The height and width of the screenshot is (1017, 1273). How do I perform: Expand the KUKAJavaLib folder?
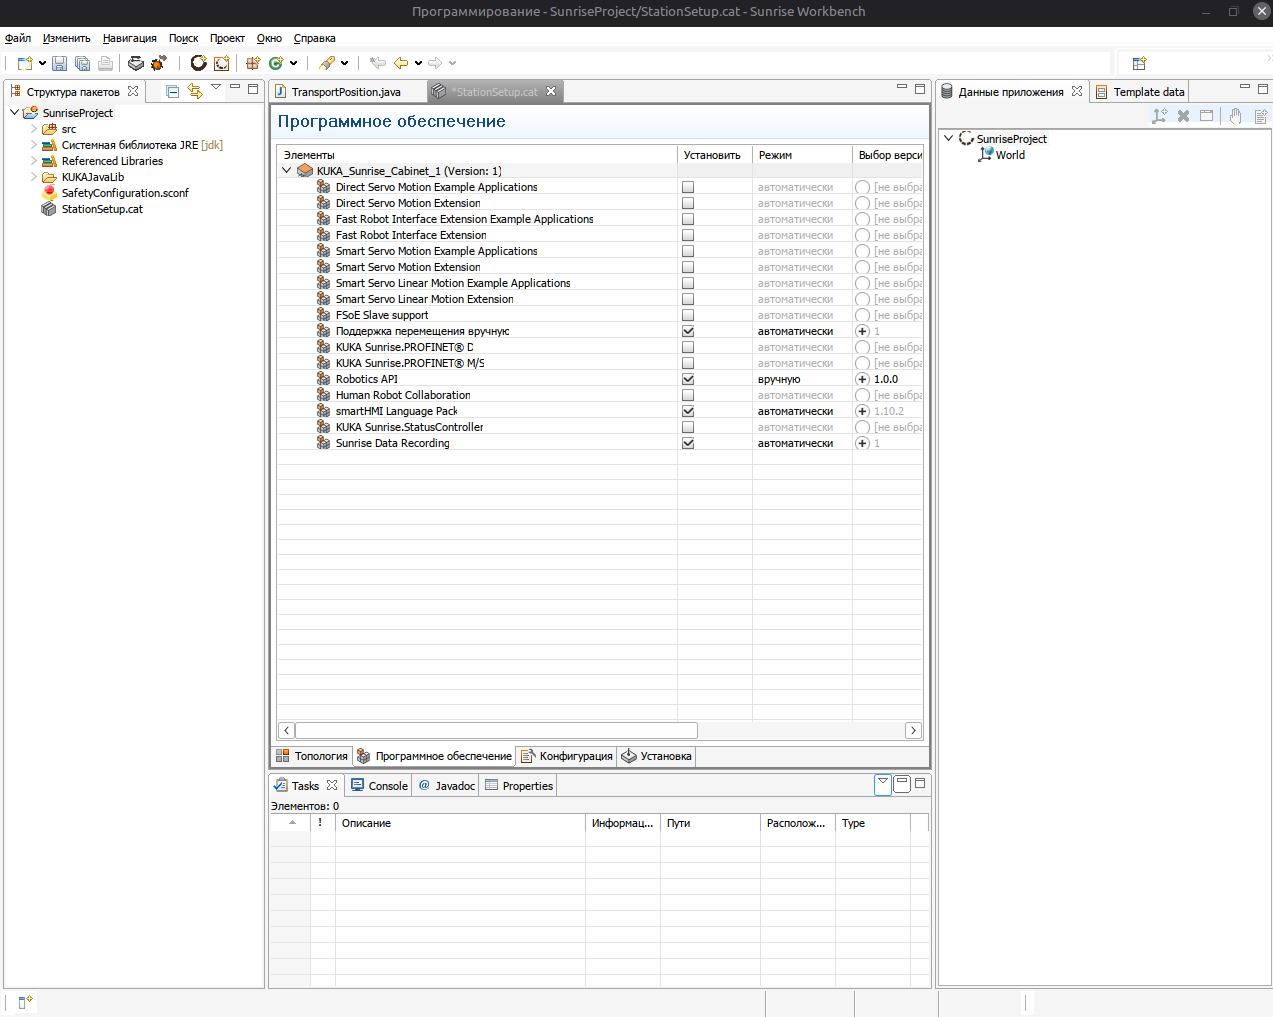click(x=33, y=177)
